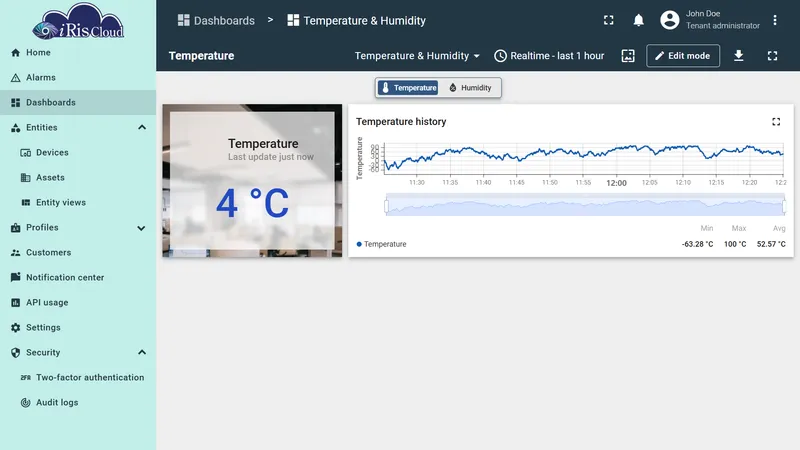
Task: Click the 2FA icon
Action: pyautogui.click(x=26, y=378)
